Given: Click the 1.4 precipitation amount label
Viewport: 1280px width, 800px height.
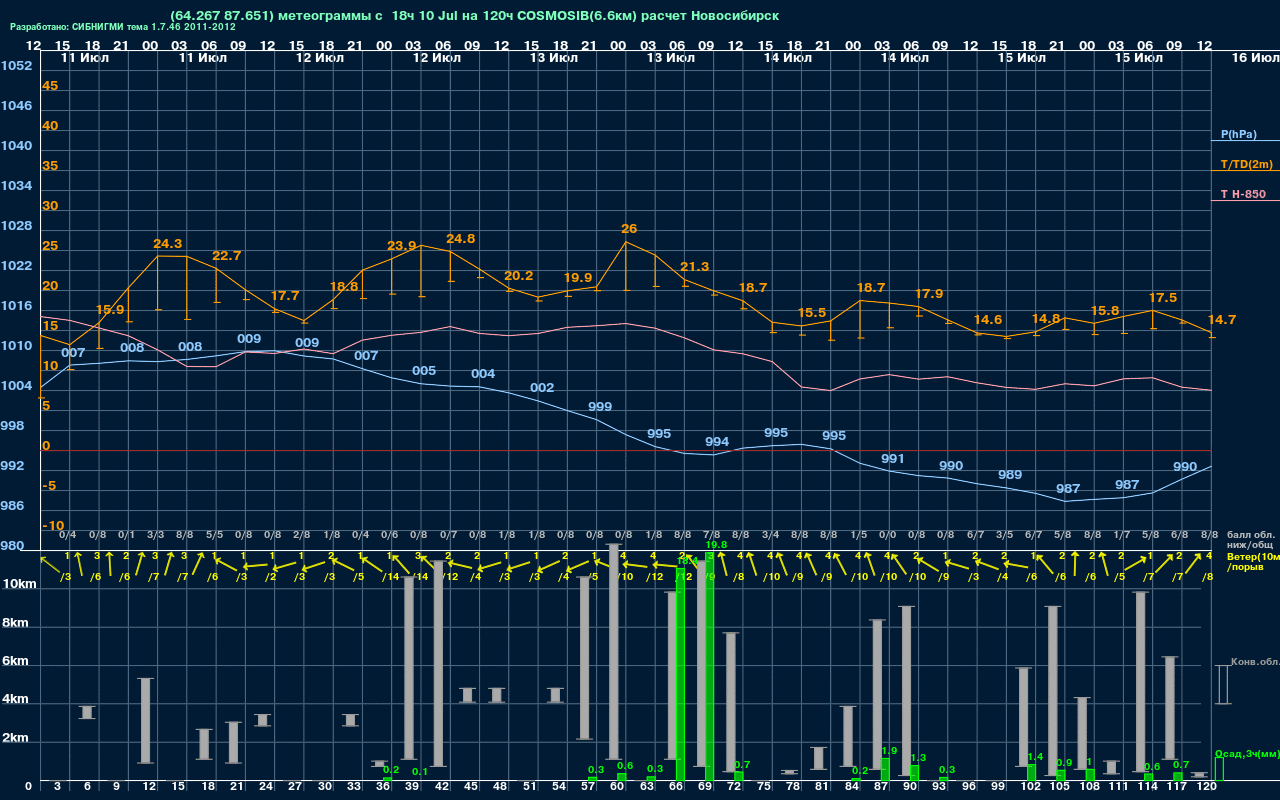Looking at the screenshot, I should 1036,757.
